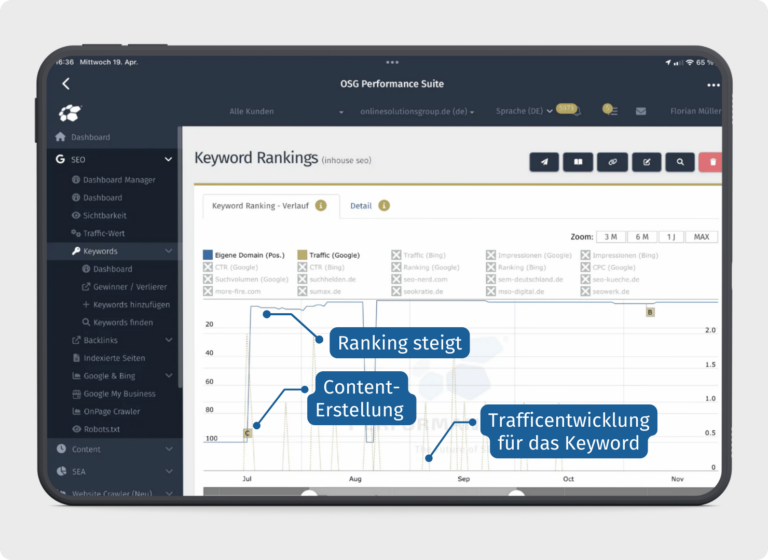Open Gewinner / Verlierer sidebar entry
This screenshot has width=768, height=560.
(124, 287)
